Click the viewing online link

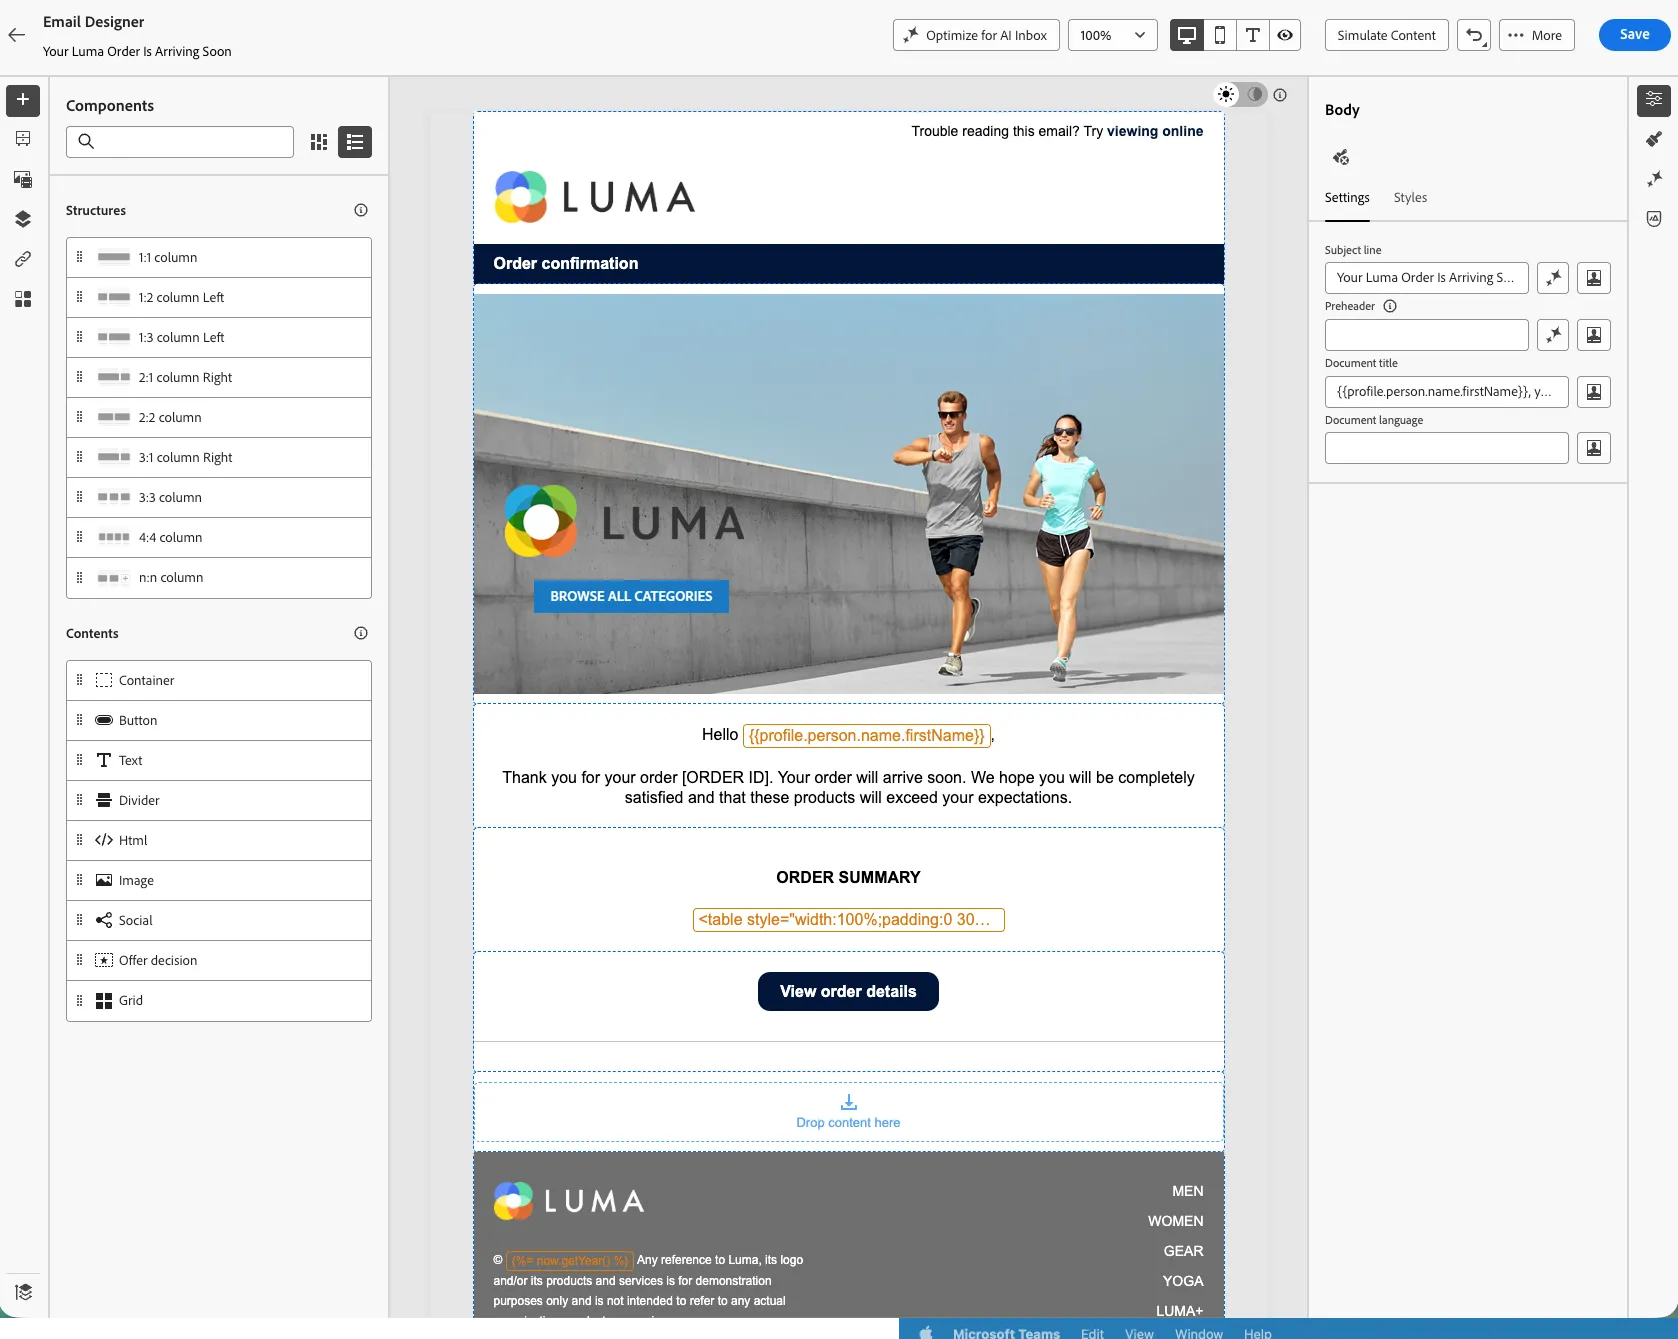(x=1155, y=131)
